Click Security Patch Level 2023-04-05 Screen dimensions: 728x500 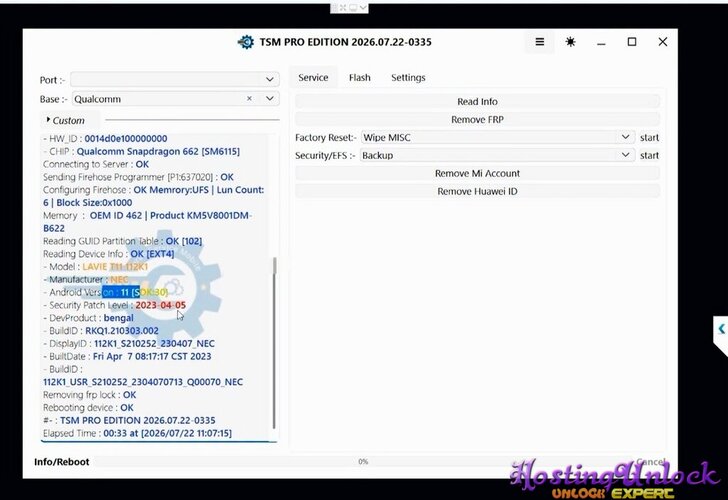coord(114,305)
